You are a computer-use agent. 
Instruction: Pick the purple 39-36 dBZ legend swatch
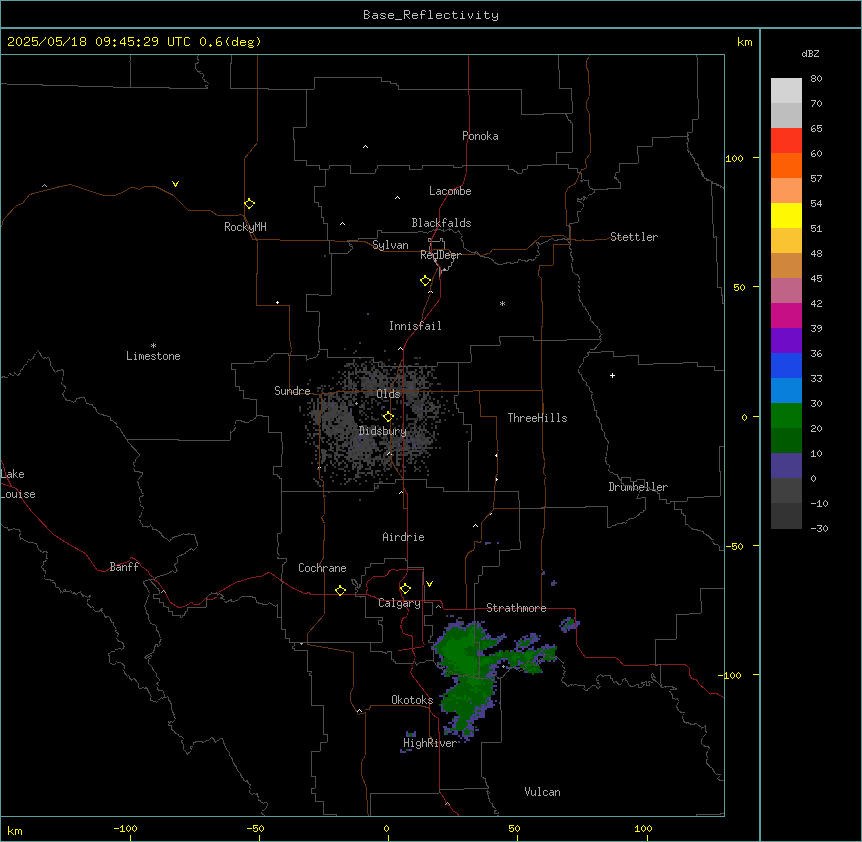(786, 341)
